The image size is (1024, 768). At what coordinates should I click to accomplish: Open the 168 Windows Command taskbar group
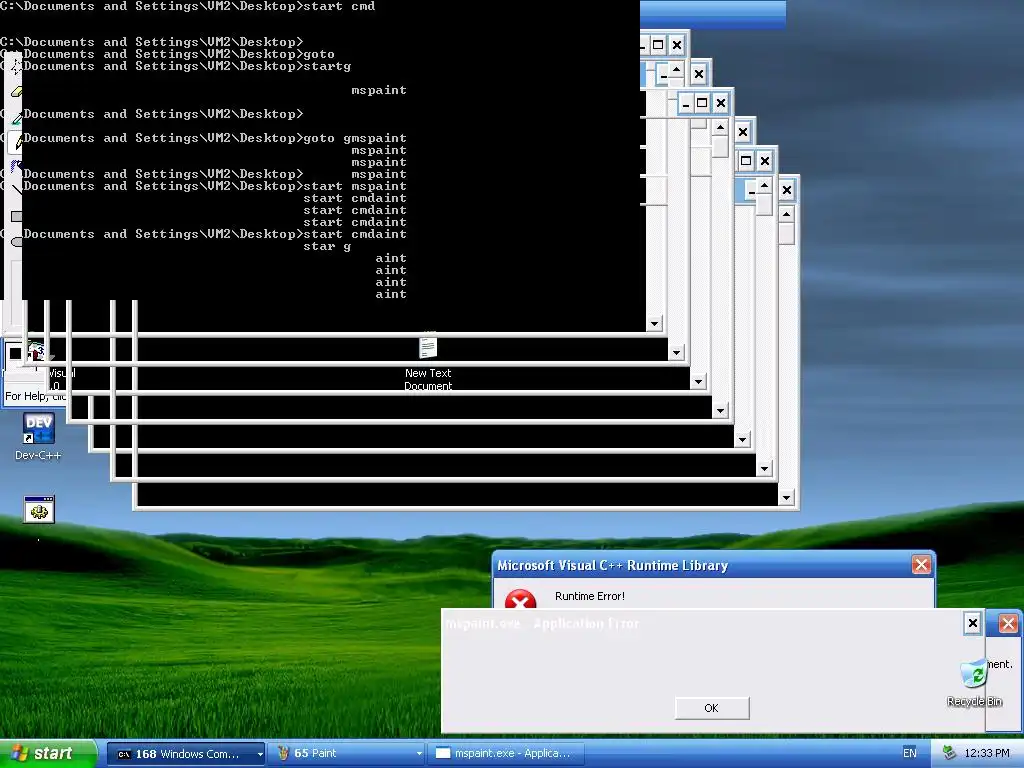pos(185,754)
